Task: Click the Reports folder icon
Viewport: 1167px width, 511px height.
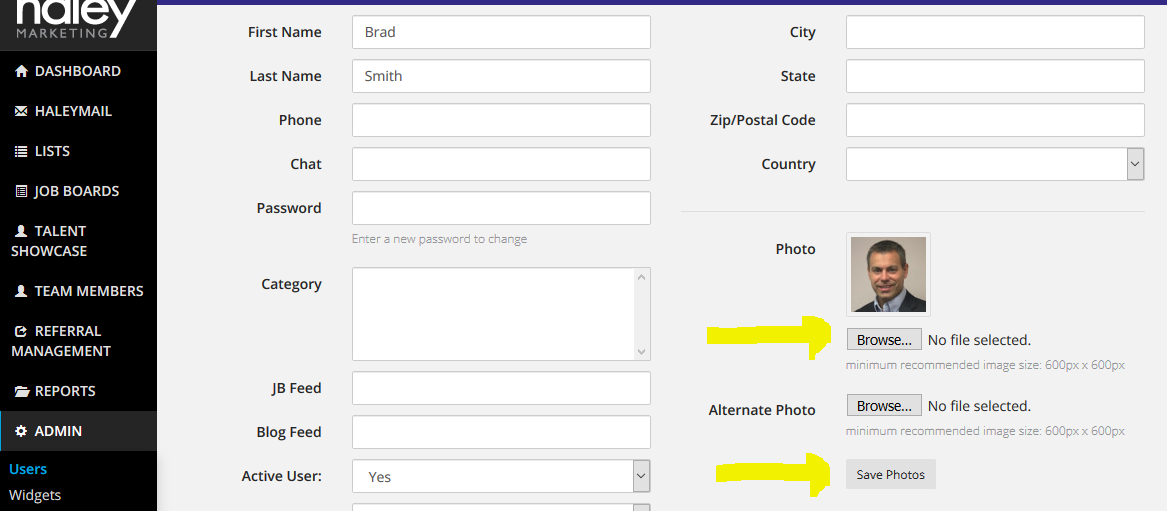Action: [21, 391]
